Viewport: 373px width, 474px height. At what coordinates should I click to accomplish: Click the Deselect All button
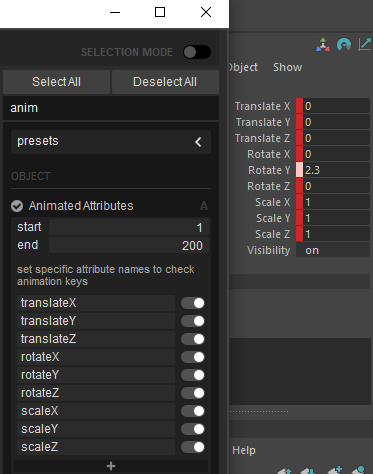(165, 82)
